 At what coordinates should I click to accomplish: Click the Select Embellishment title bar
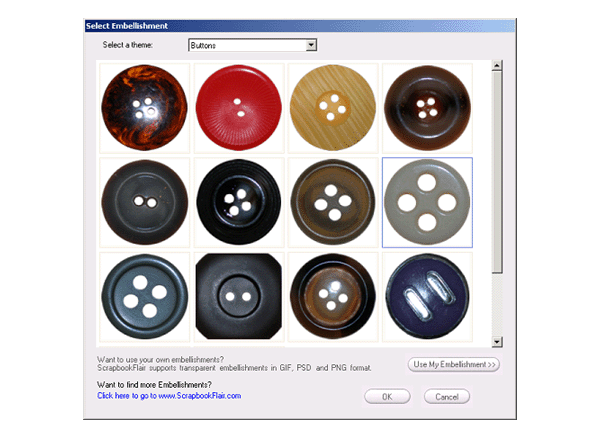tap(300, 26)
